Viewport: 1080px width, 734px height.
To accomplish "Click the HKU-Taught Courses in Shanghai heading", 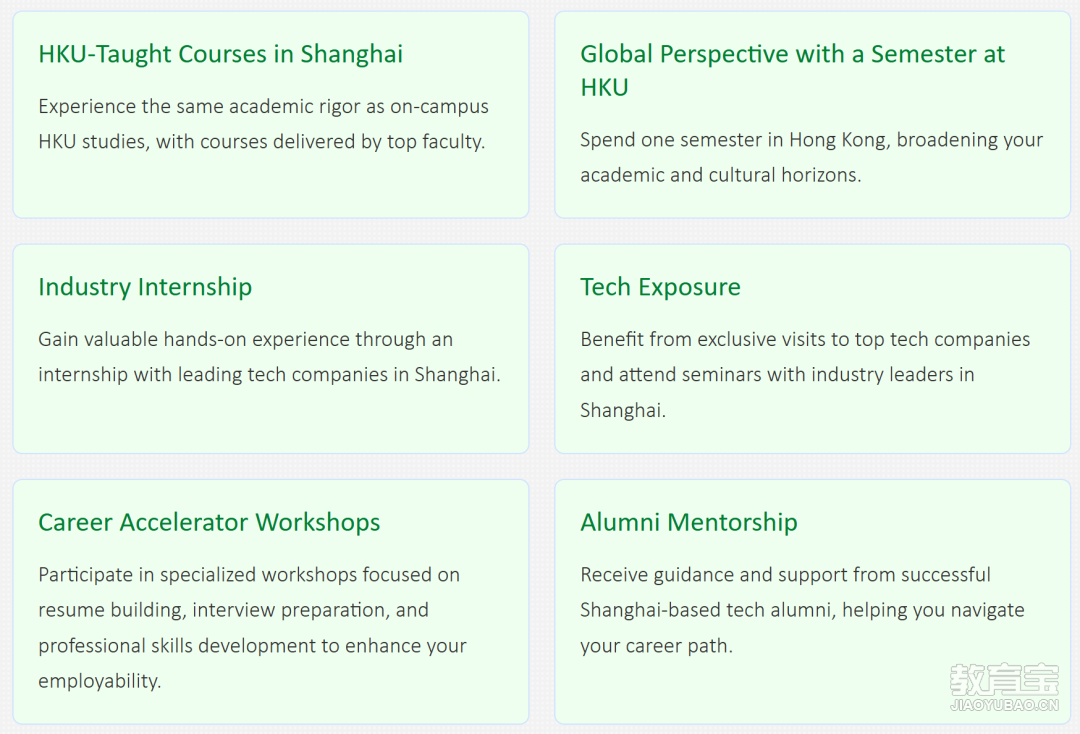I will (220, 54).
